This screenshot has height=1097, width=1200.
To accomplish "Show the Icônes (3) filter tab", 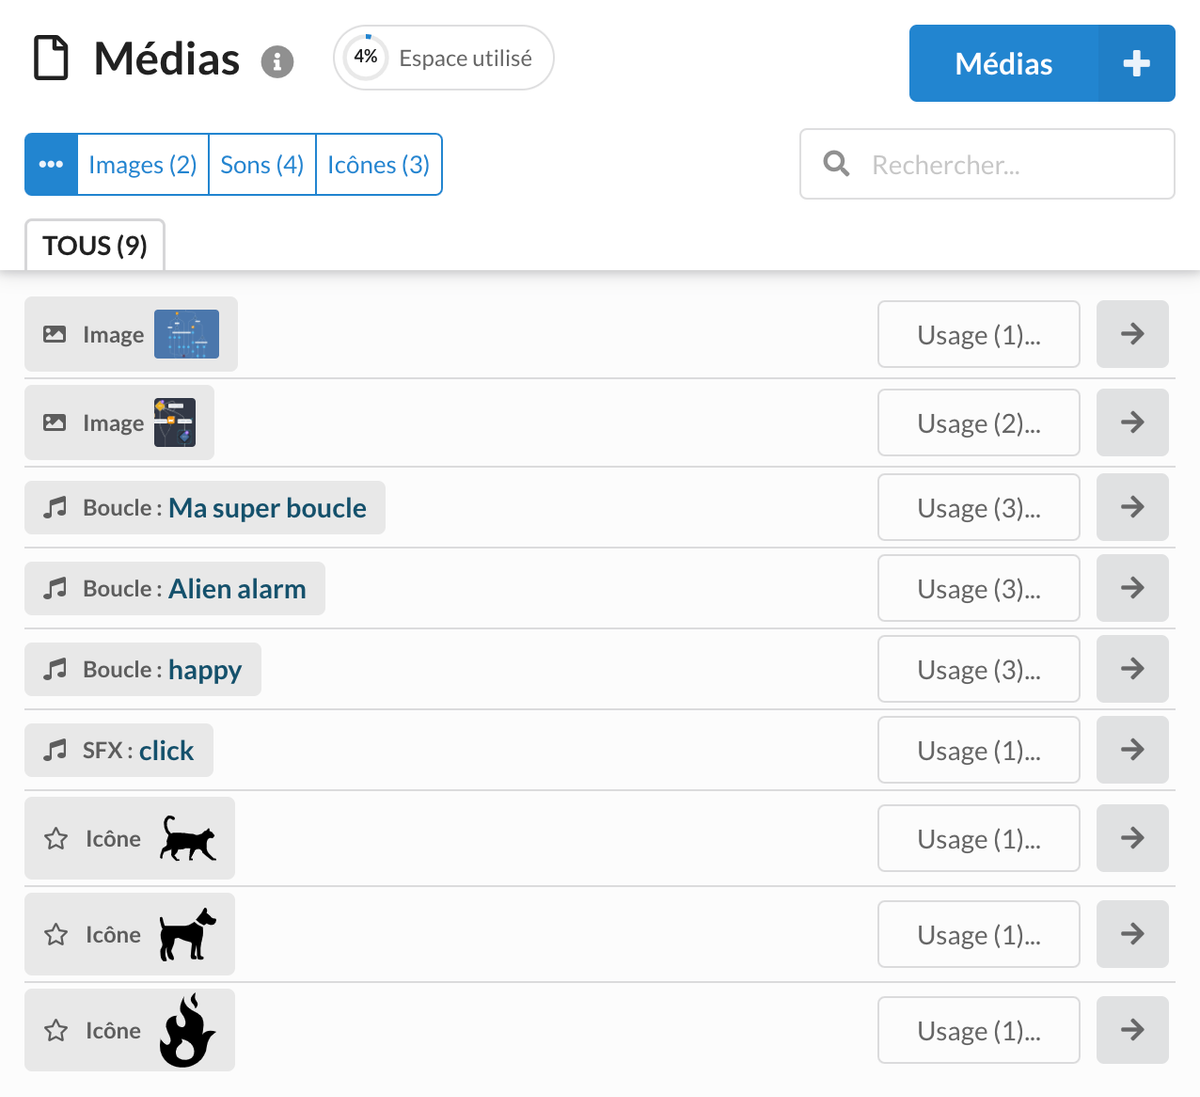I will pos(378,164).
